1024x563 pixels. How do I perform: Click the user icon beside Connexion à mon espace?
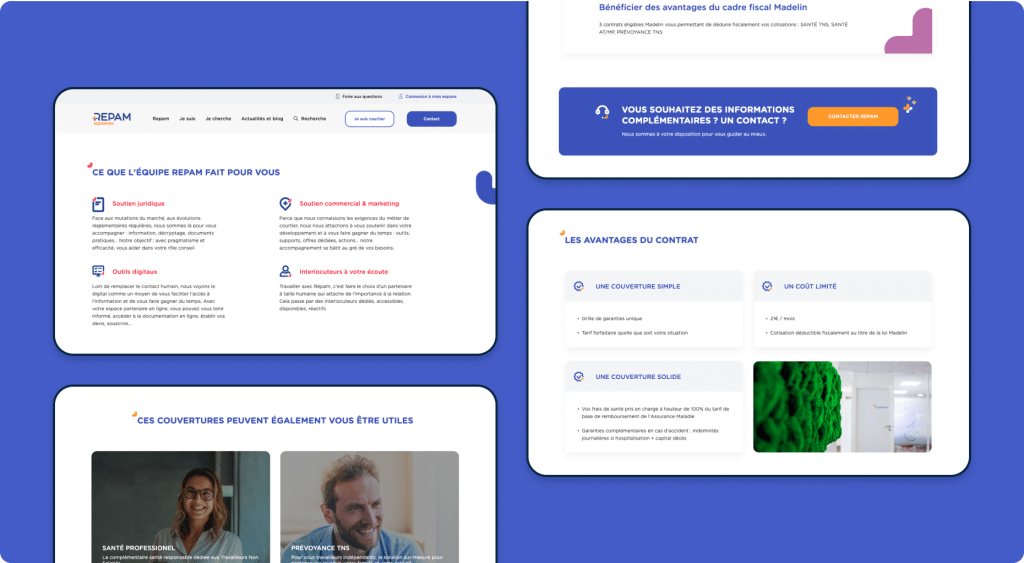(401, 96)
